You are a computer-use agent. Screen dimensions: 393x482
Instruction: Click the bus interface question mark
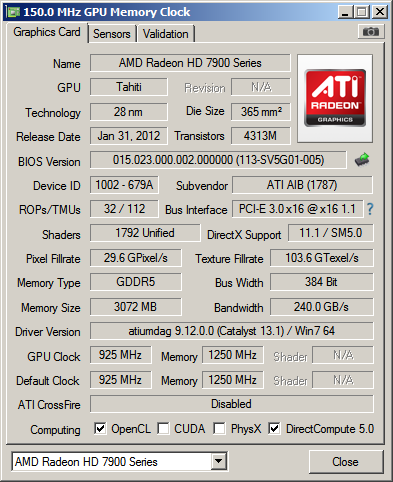pyautogui.click(x=370, y=209)
